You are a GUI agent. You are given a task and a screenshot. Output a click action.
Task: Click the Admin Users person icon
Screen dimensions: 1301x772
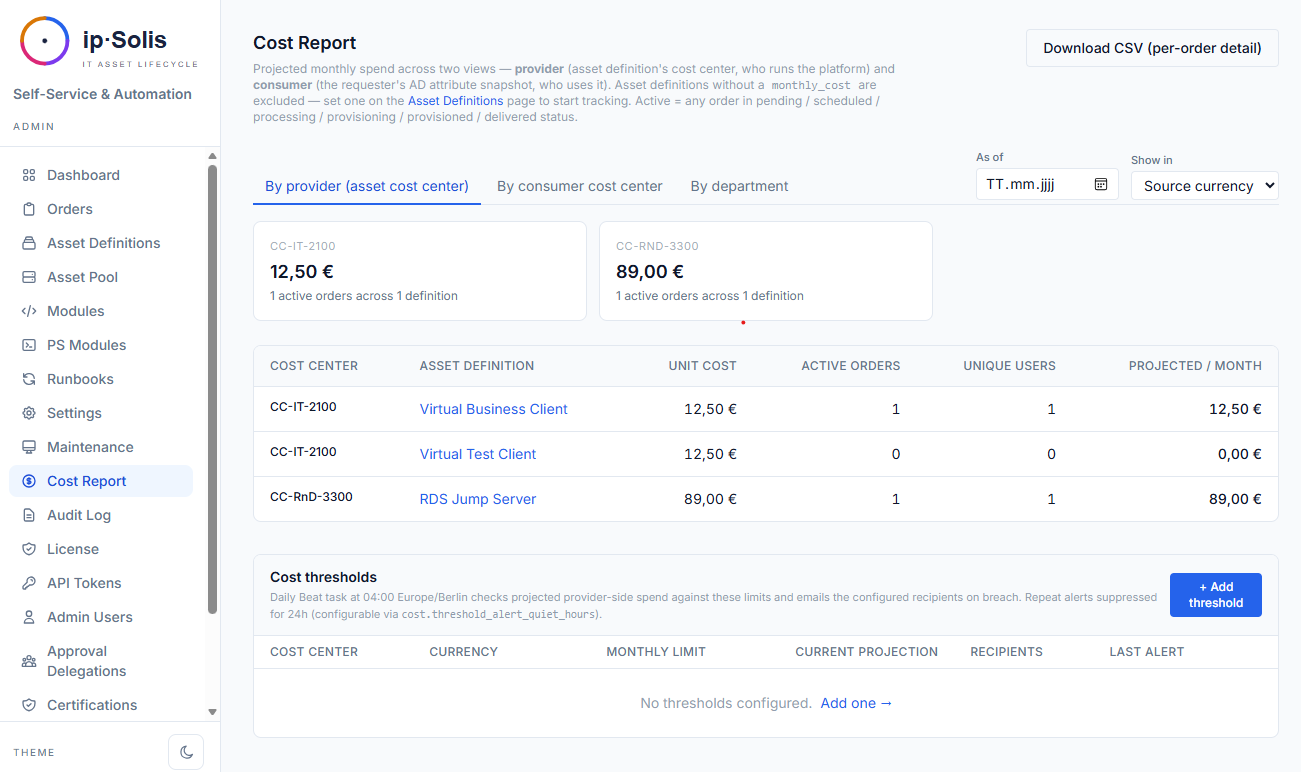tap(29, 617)
